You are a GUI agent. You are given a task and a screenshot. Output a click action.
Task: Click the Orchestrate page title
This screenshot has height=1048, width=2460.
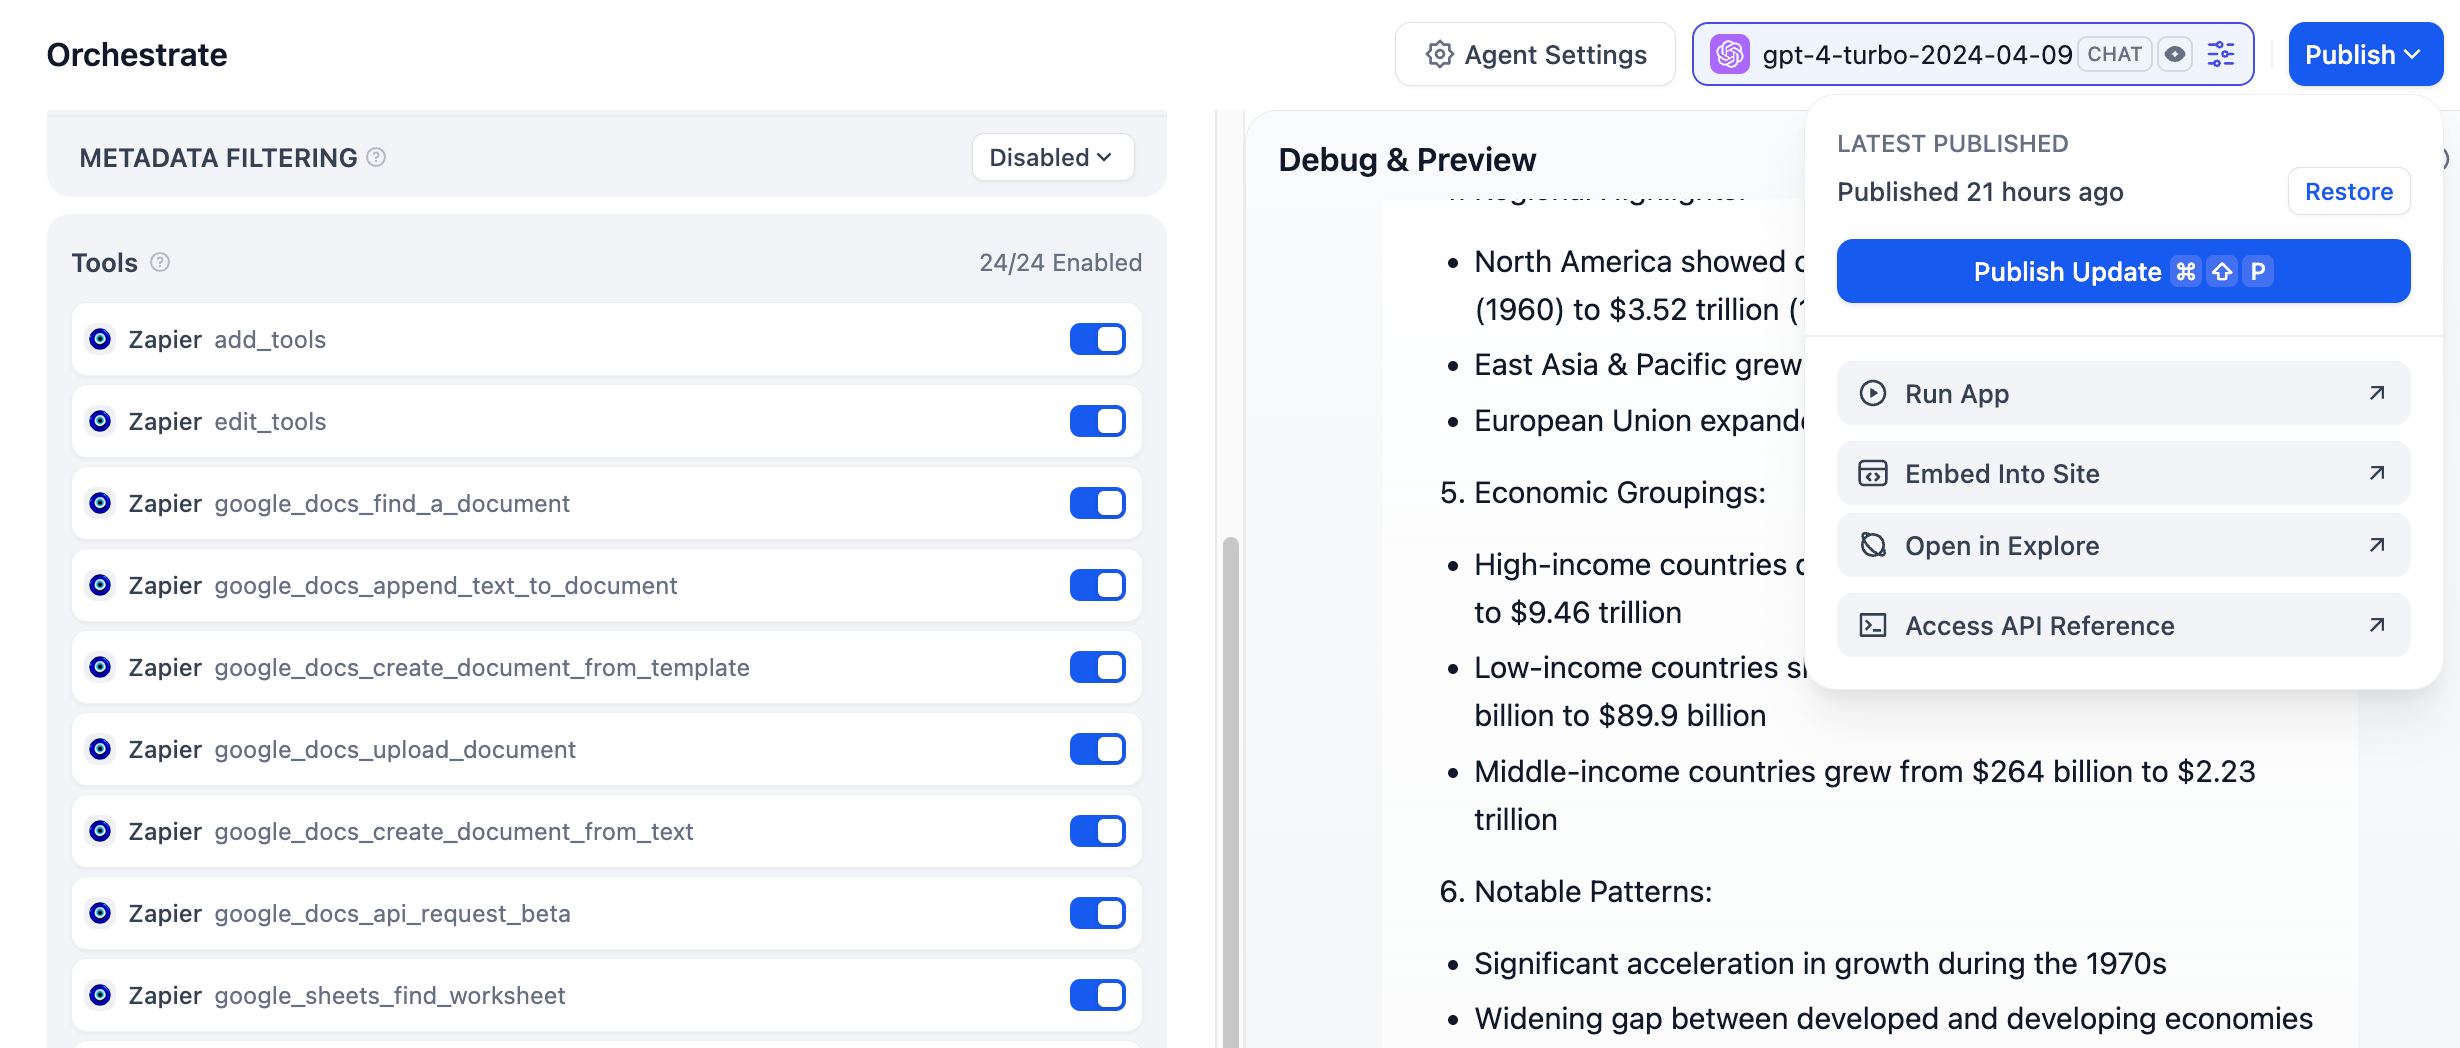click(x=137, y=54)
